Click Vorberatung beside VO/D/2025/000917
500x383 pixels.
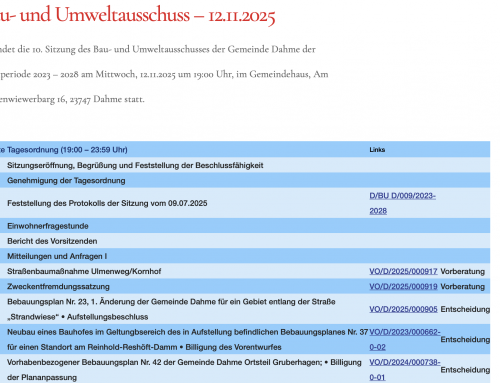[462, 271]
